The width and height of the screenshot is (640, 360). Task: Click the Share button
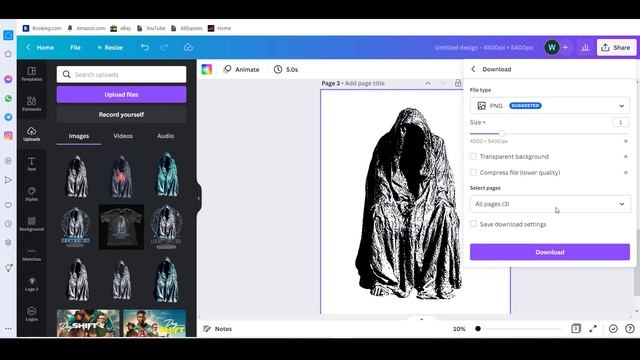(x=616, y=47)
